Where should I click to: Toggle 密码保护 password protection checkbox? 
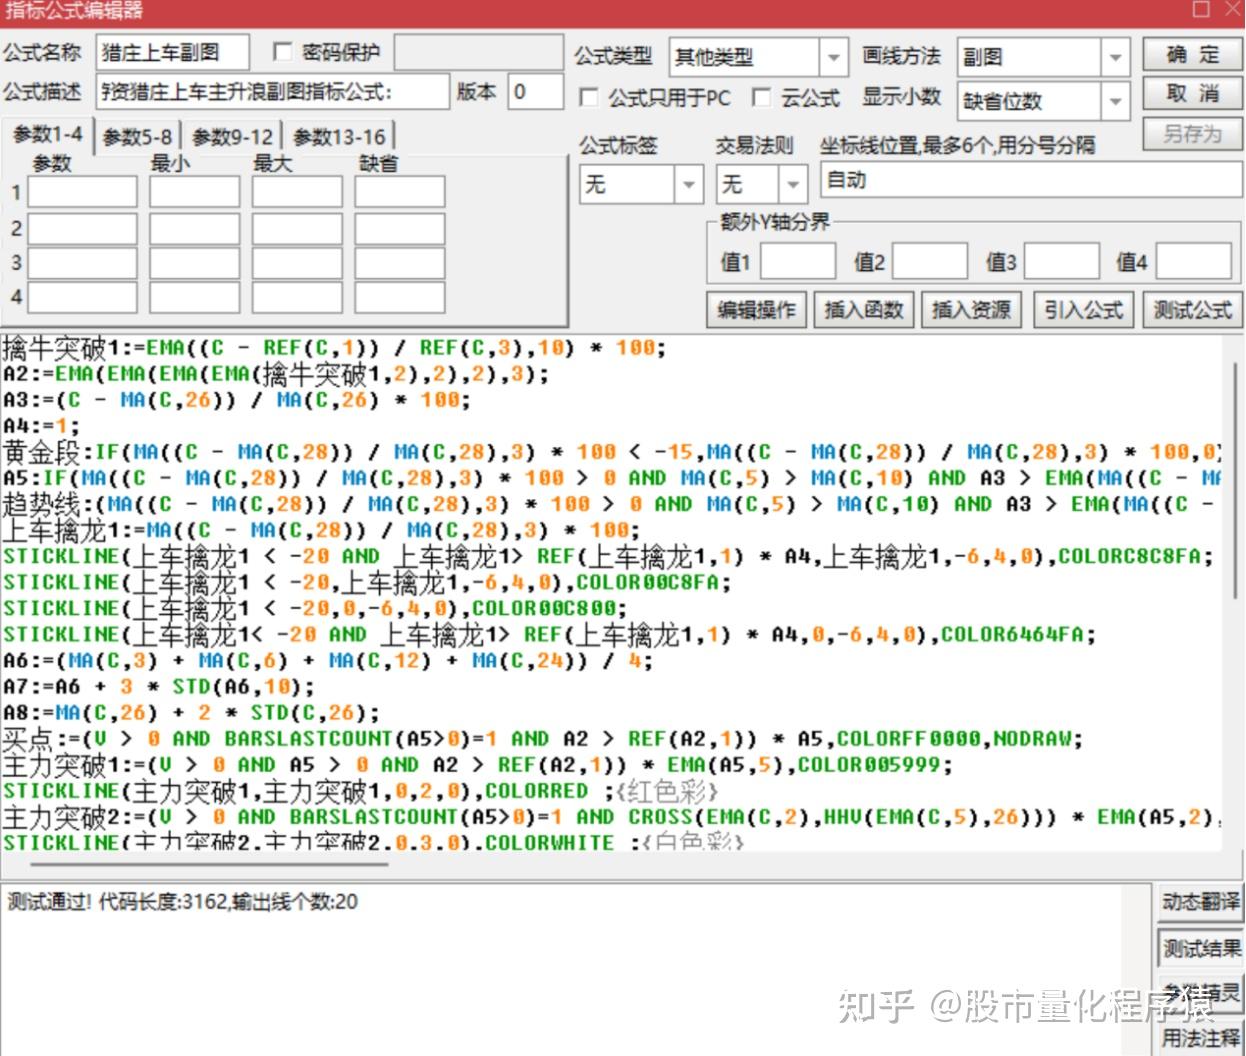pyautogui.click(x=283, y=52)
